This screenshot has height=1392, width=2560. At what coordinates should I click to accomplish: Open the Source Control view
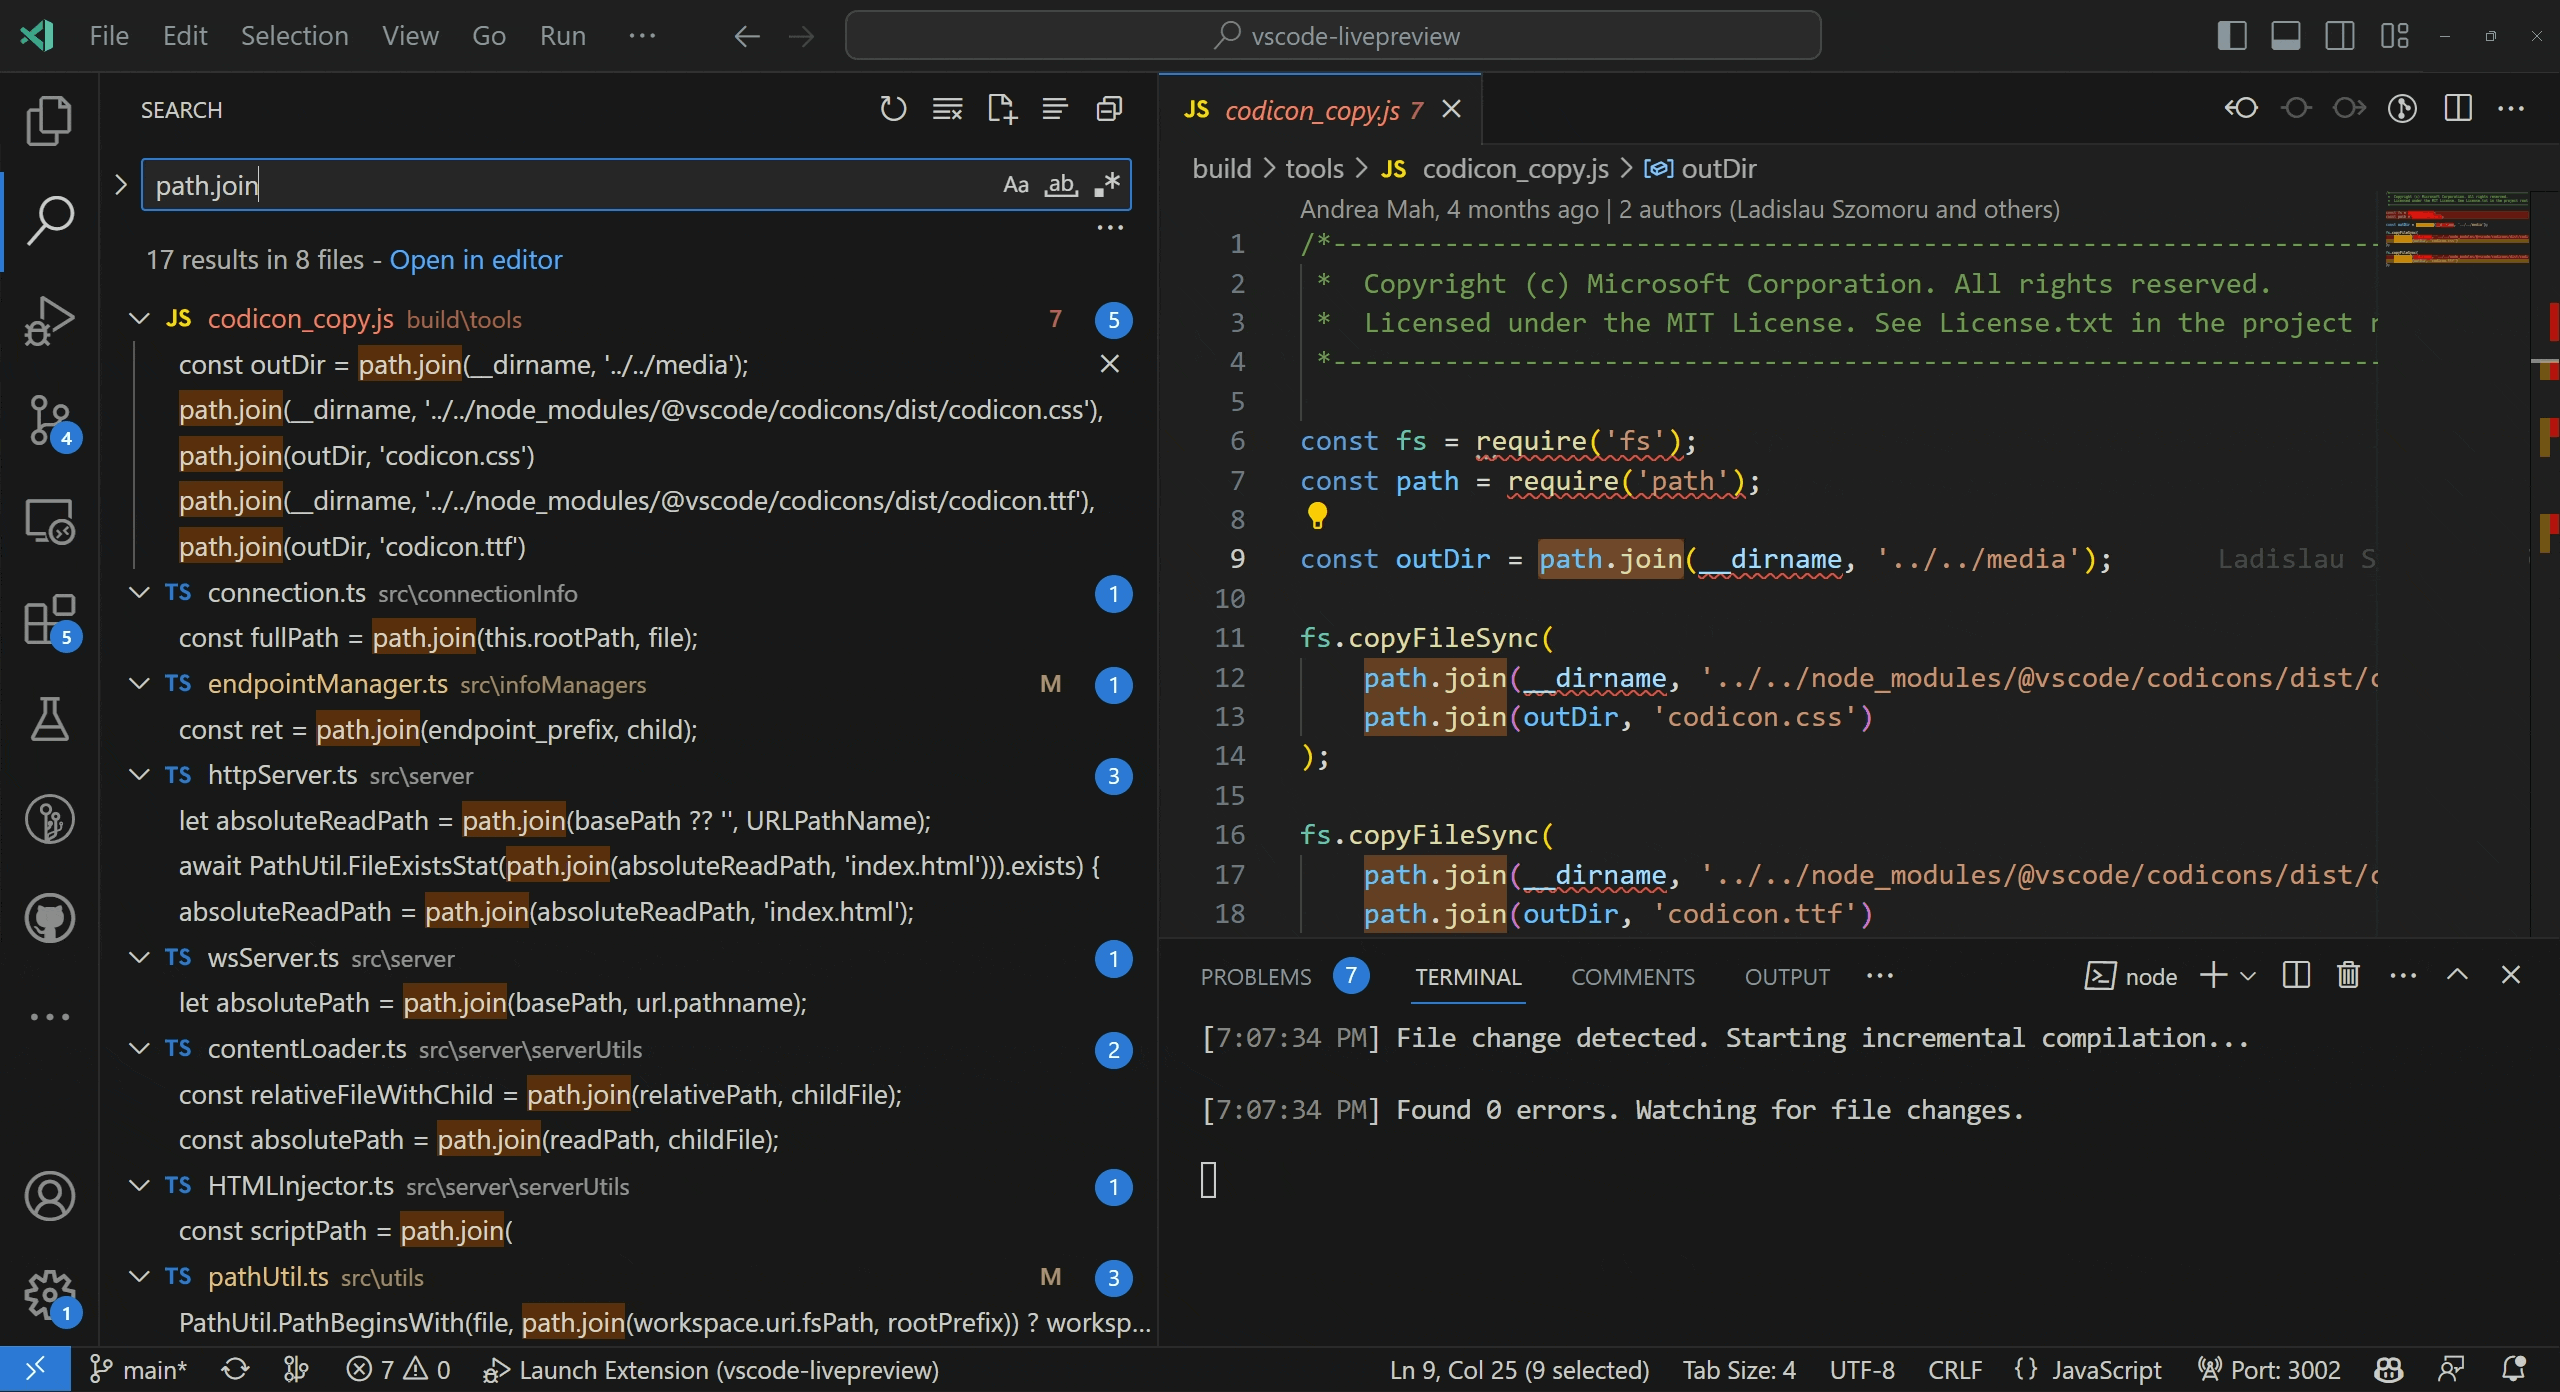tap(49, 420)
